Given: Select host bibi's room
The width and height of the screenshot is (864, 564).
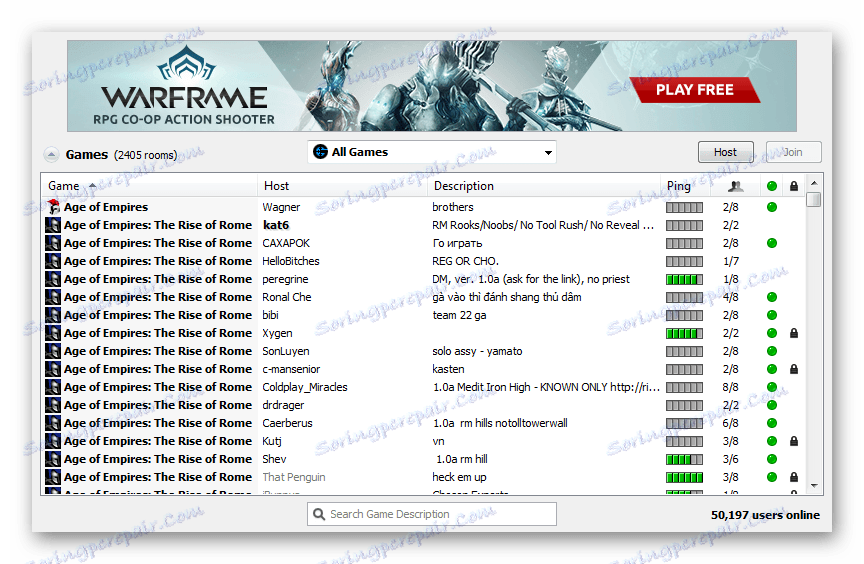Looking at the screenshot, I should tap(271, 315).
